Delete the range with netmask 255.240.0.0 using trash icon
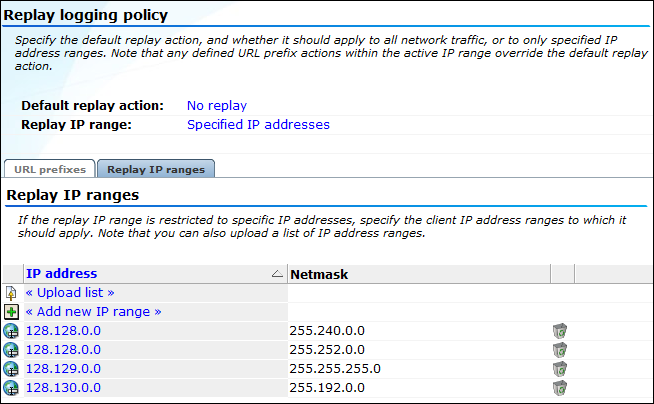This screenshot has width=654, height=404. pos(560,331)
